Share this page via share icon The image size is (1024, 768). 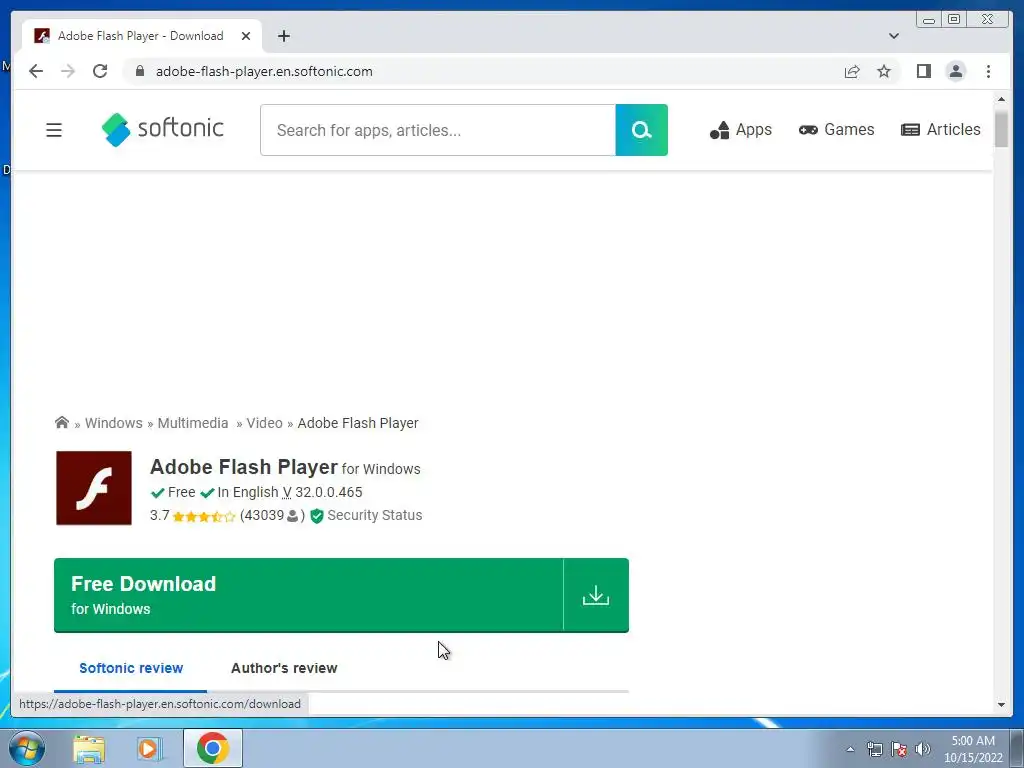coord(852,71)
